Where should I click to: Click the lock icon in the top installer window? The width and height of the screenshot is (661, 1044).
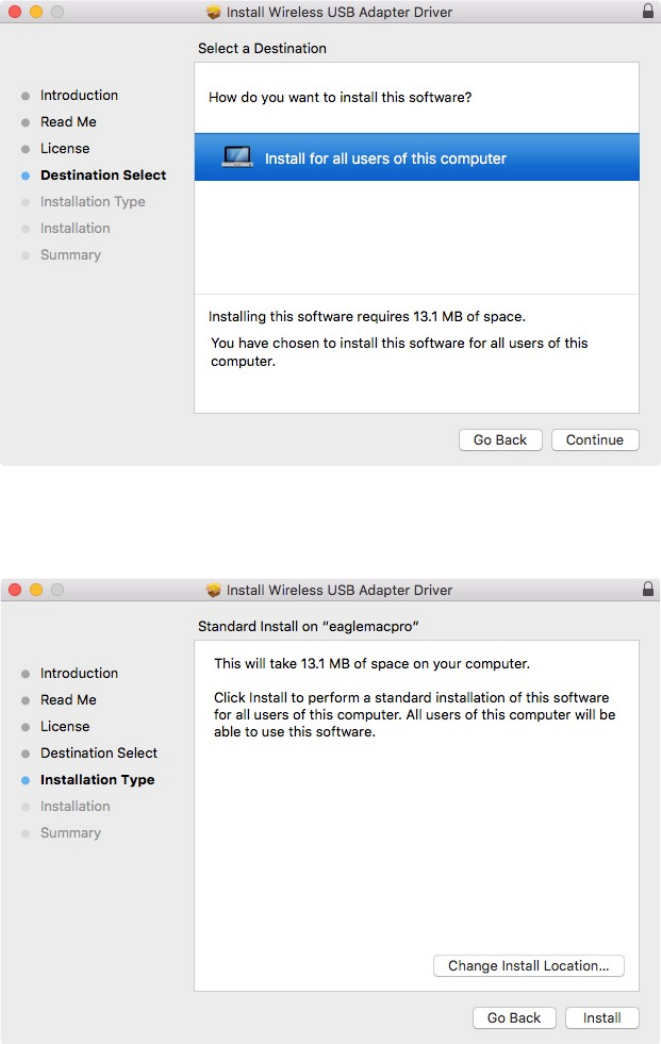point(648,11)
